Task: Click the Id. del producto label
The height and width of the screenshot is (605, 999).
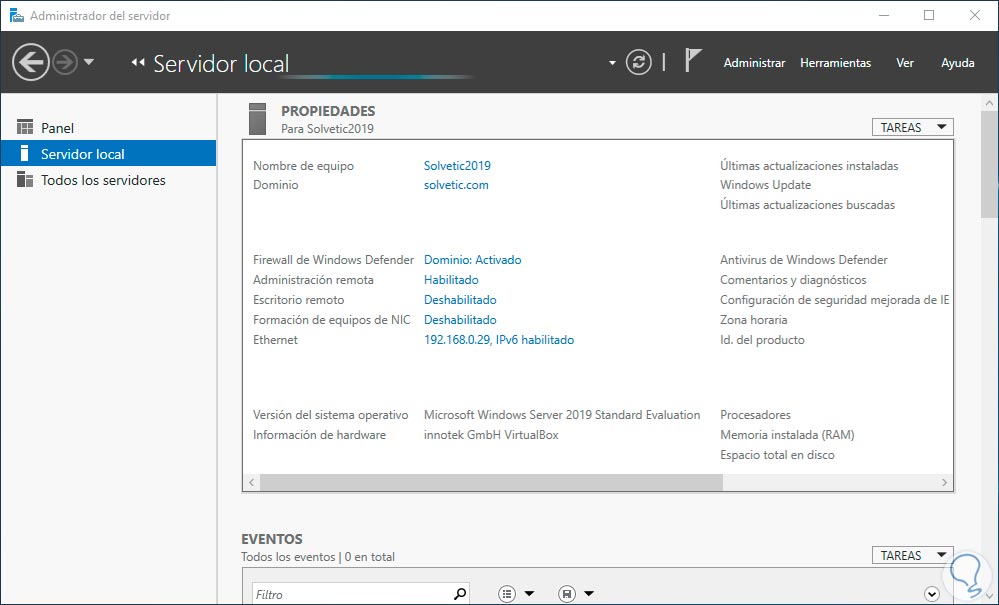Action: (x=762, y=340)
